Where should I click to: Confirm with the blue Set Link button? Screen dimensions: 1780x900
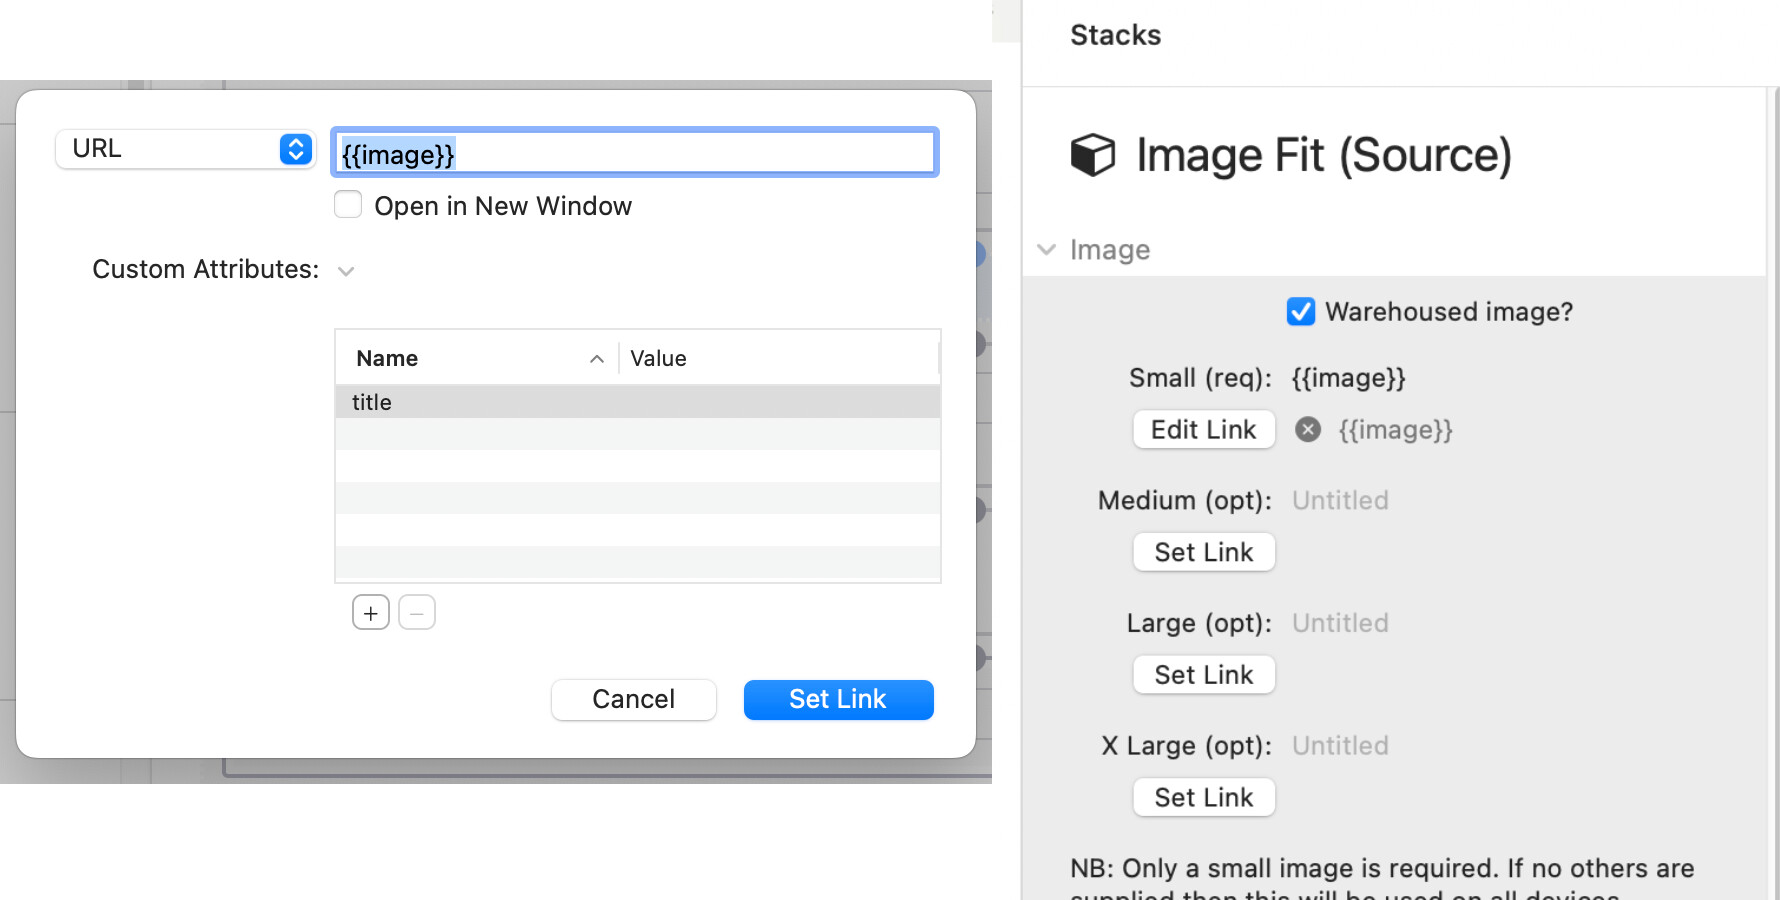838,699
